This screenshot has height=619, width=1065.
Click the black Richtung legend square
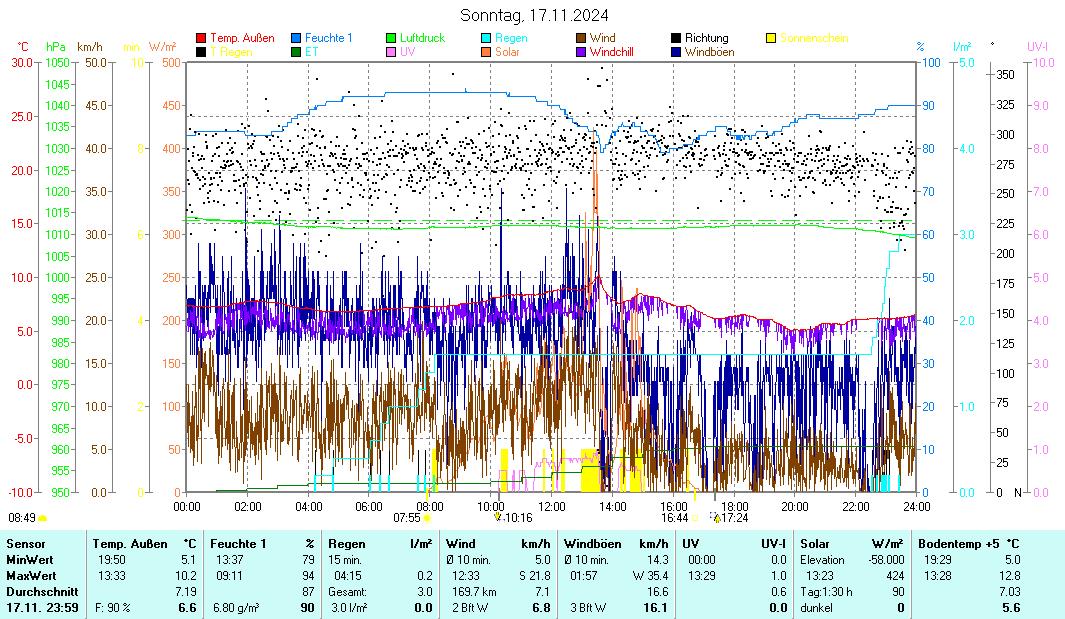(676, 38)
